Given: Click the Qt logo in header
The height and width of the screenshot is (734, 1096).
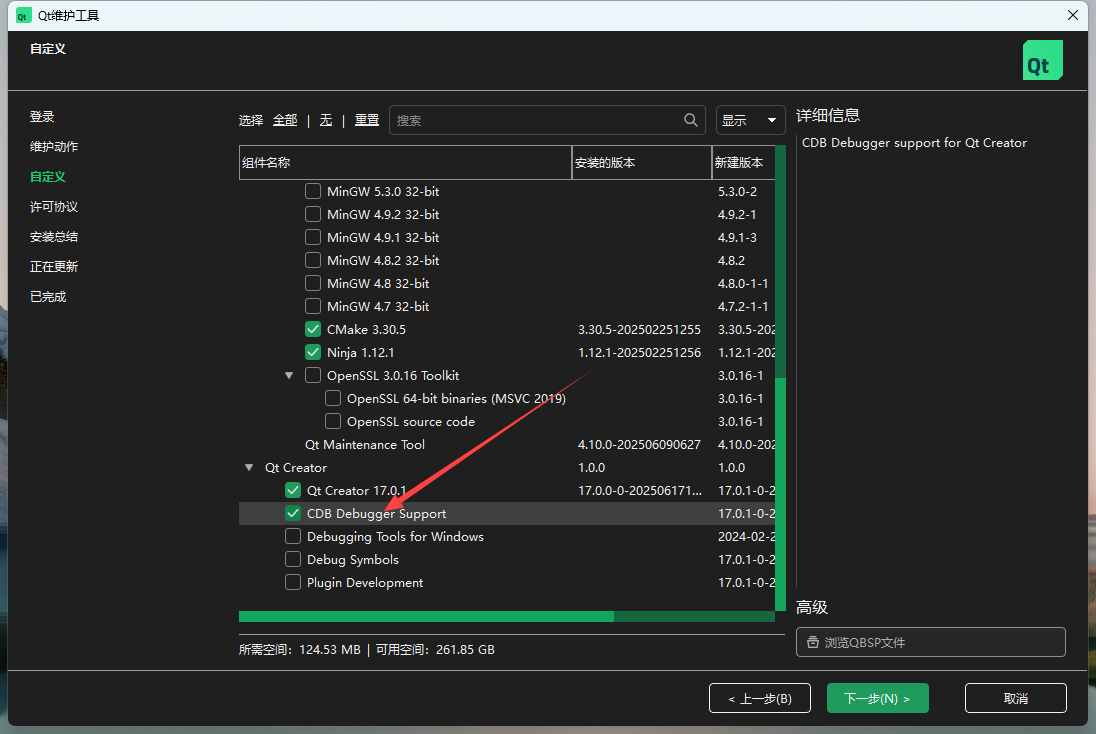Looking at the screenshot, I should coord(1042,60).
